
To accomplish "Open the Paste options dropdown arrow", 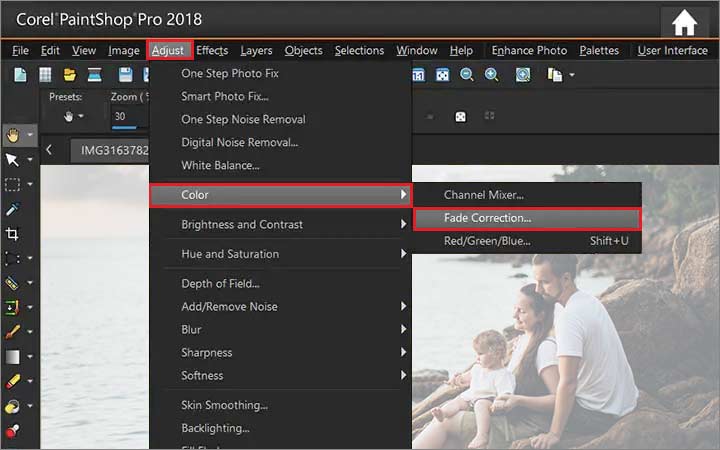I will 572,75.
